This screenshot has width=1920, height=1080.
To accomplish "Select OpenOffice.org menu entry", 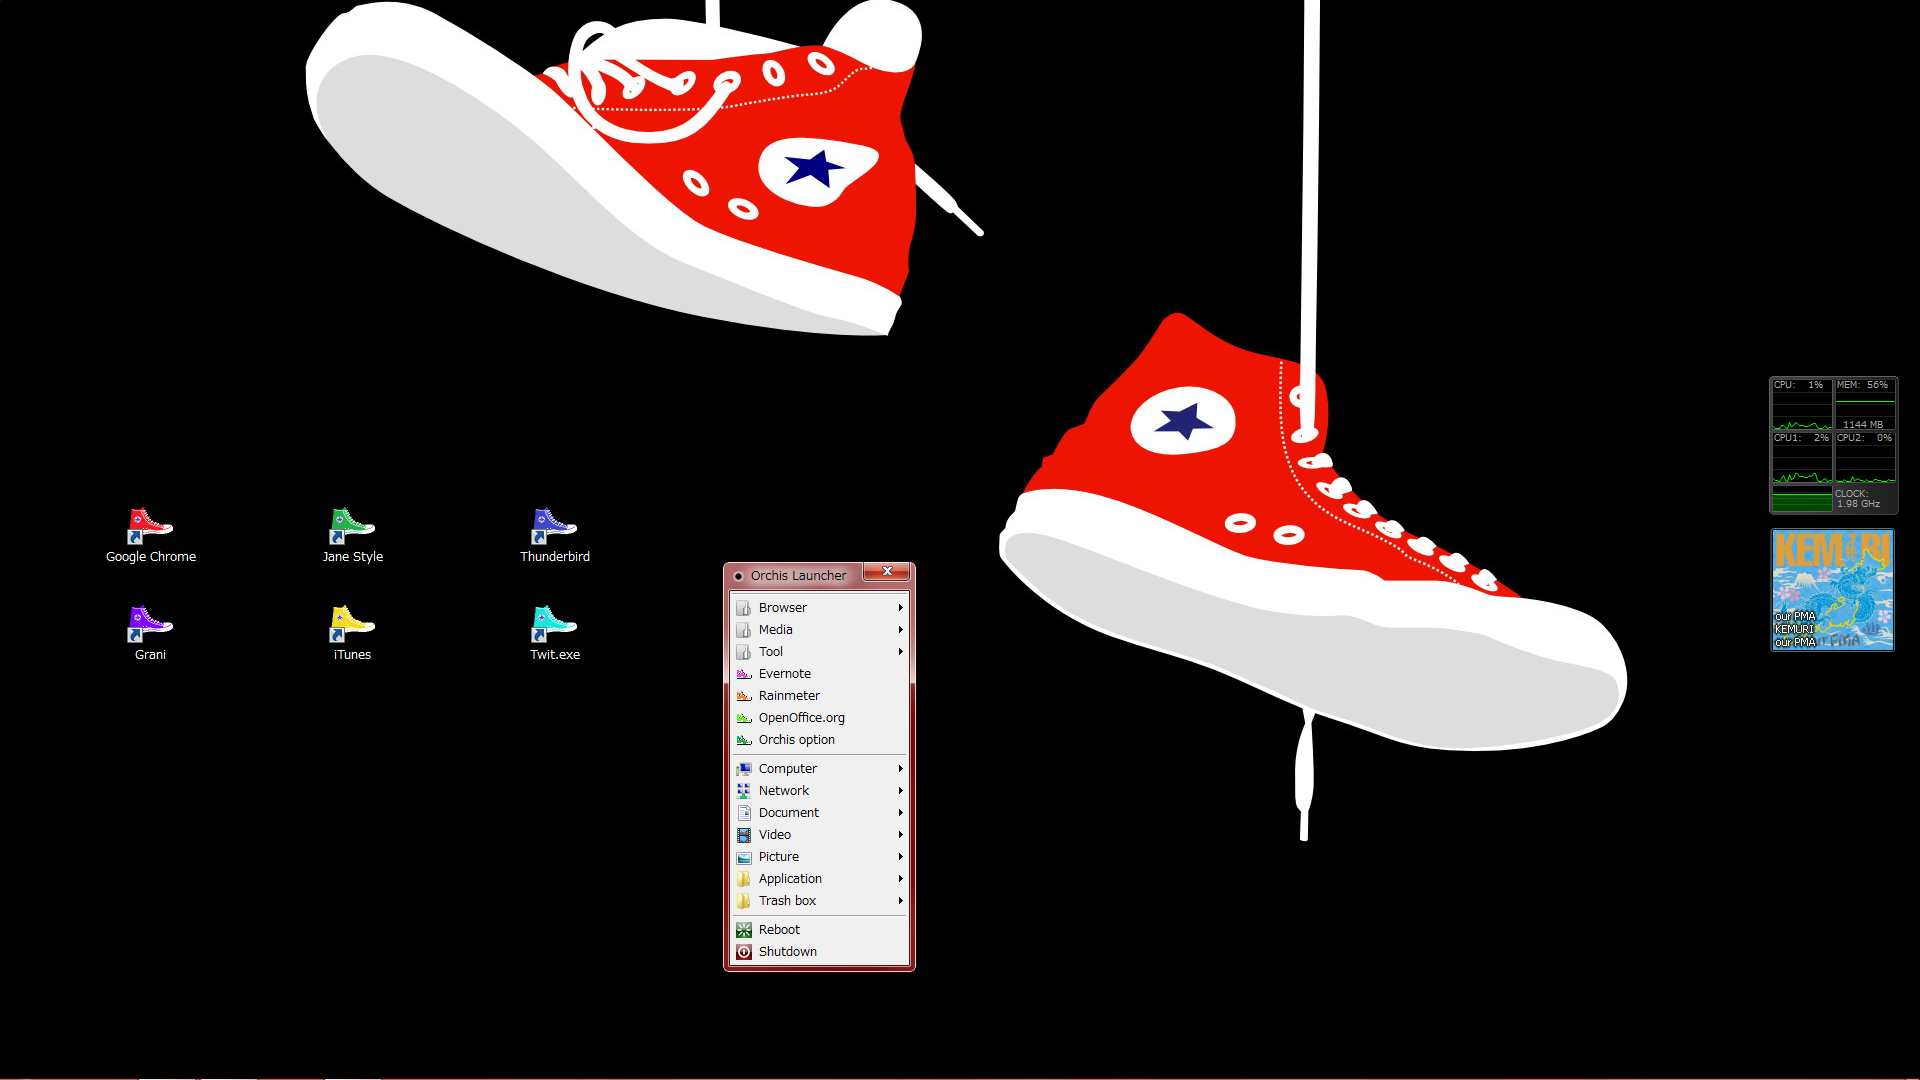I will click(x=801, y=718).
